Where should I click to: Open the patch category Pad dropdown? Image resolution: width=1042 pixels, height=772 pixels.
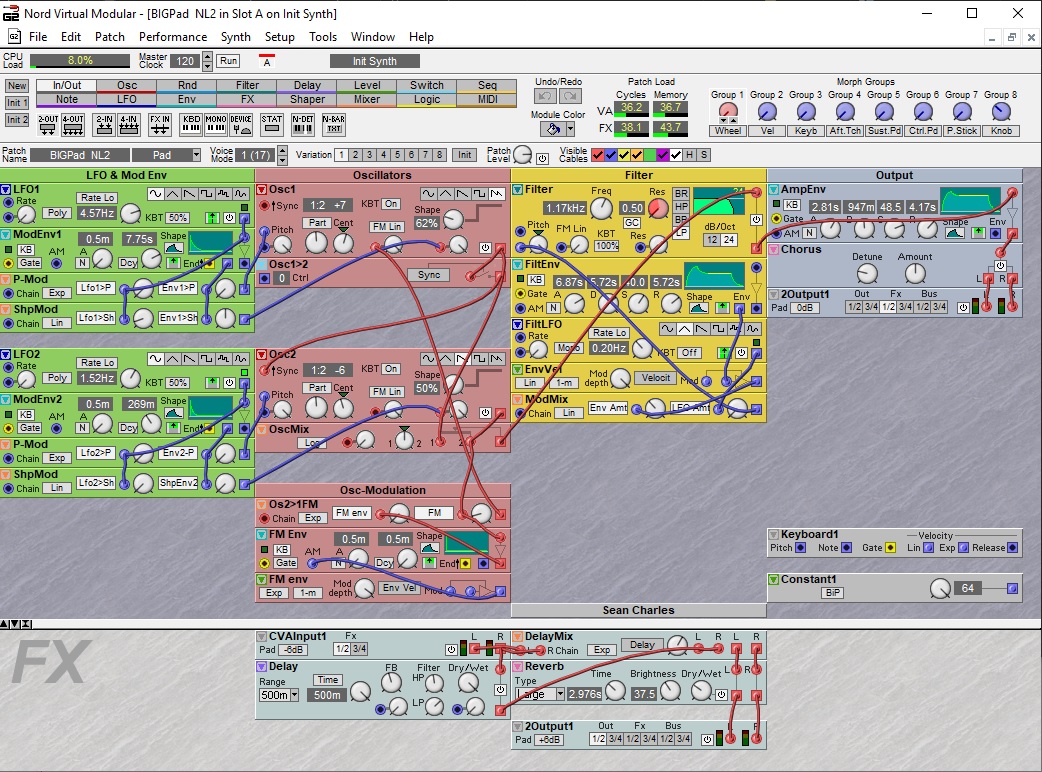pos(196,155)
